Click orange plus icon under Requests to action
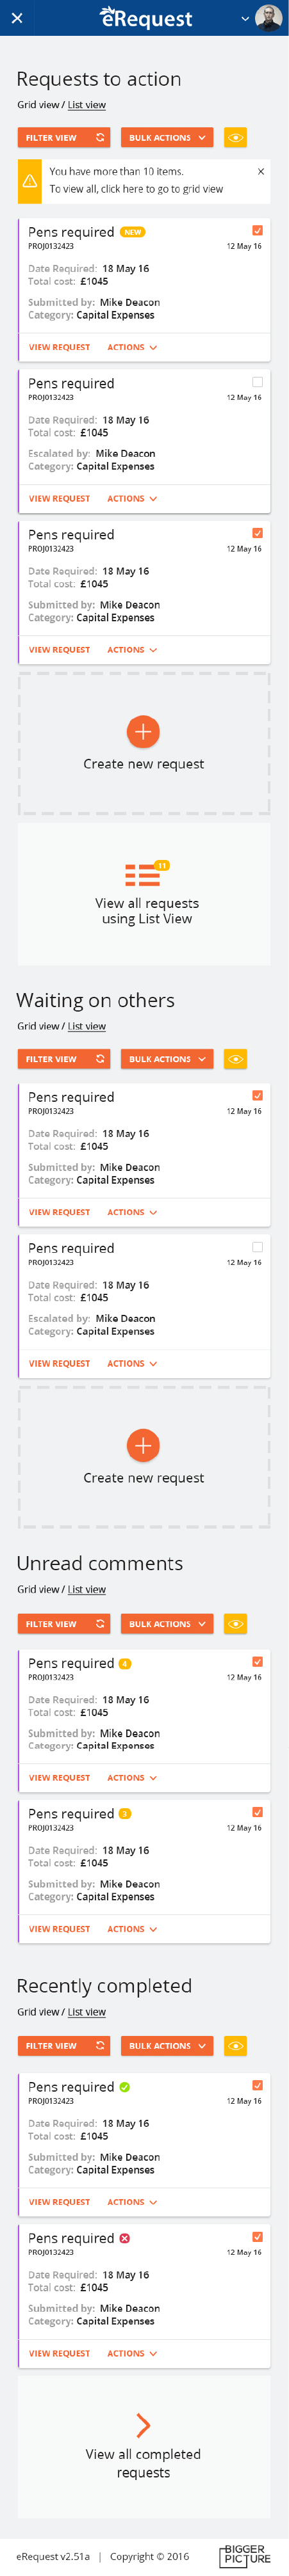 (143, 731)
